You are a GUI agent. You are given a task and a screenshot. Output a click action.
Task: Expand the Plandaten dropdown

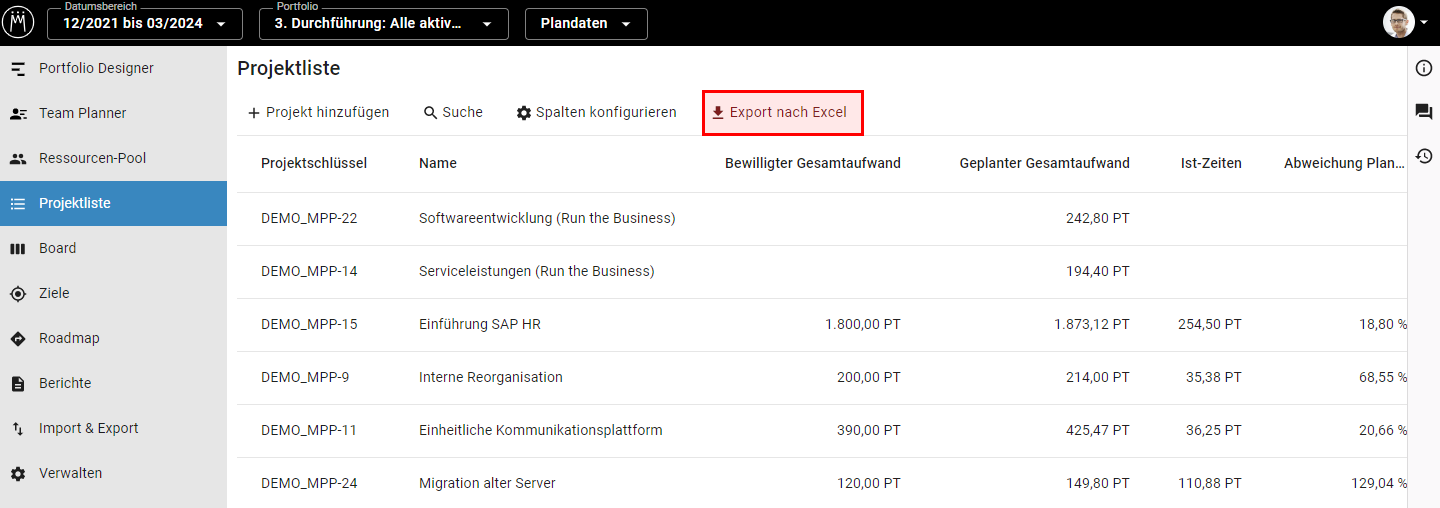586,24
